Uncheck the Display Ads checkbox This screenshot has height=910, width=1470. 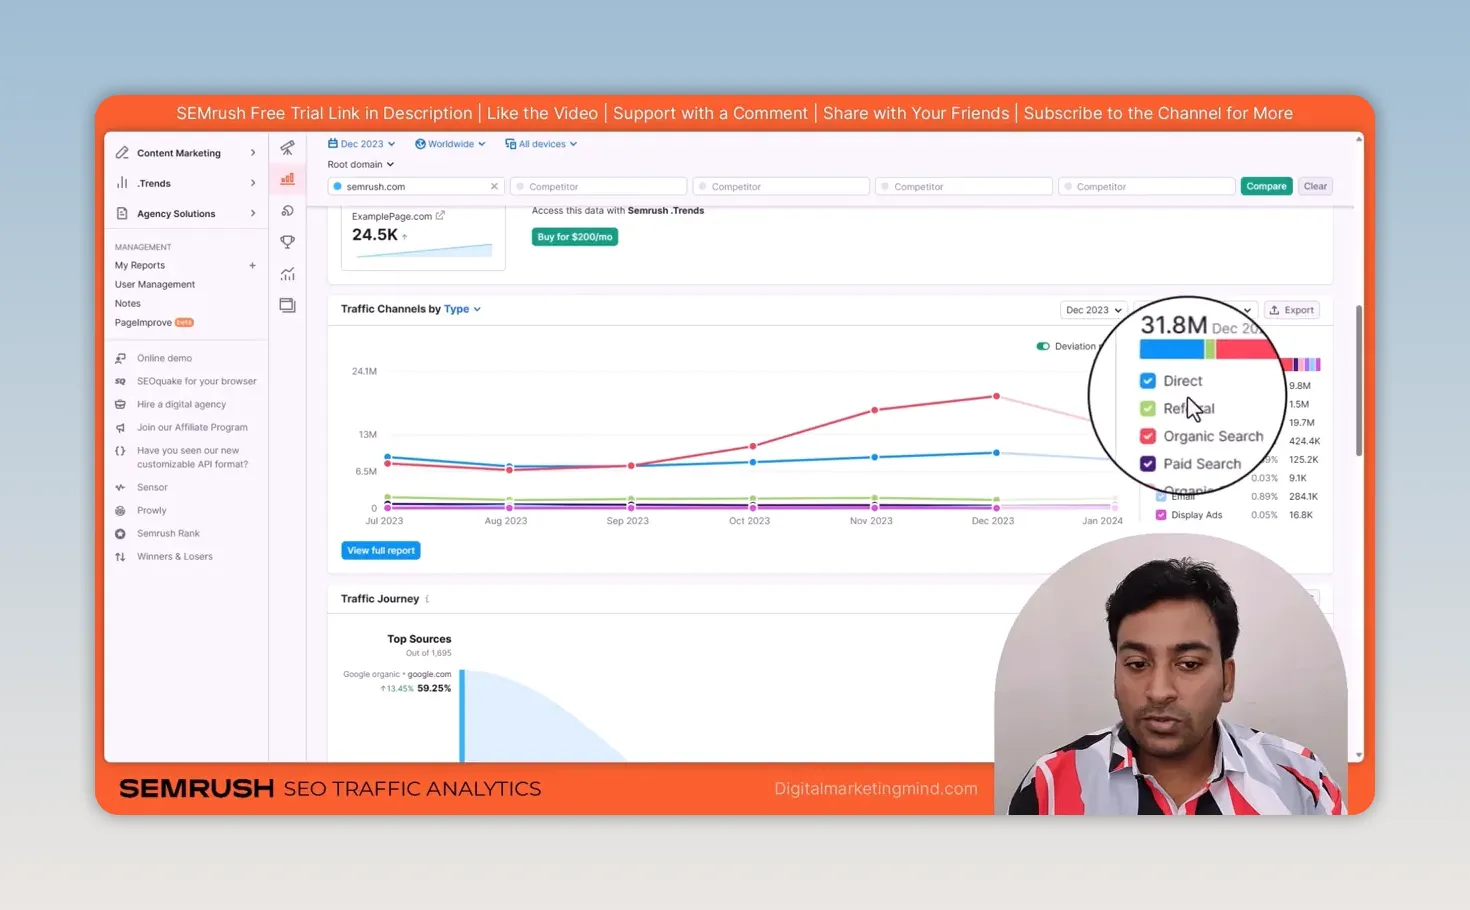(x=1161, y=515)
